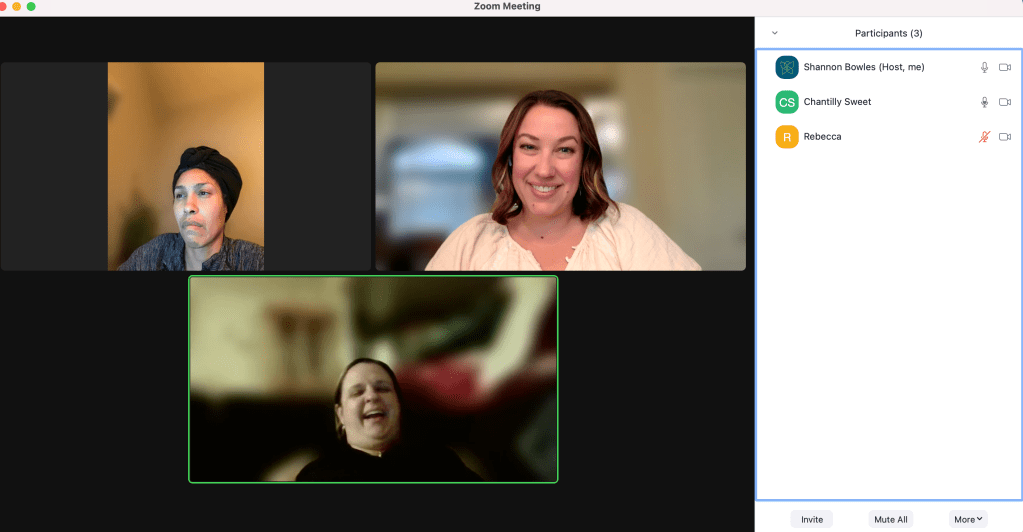Click Rebecca's video camera icon
The width and height of the screenshot is (1023, 532).
tap(1005, 137)
